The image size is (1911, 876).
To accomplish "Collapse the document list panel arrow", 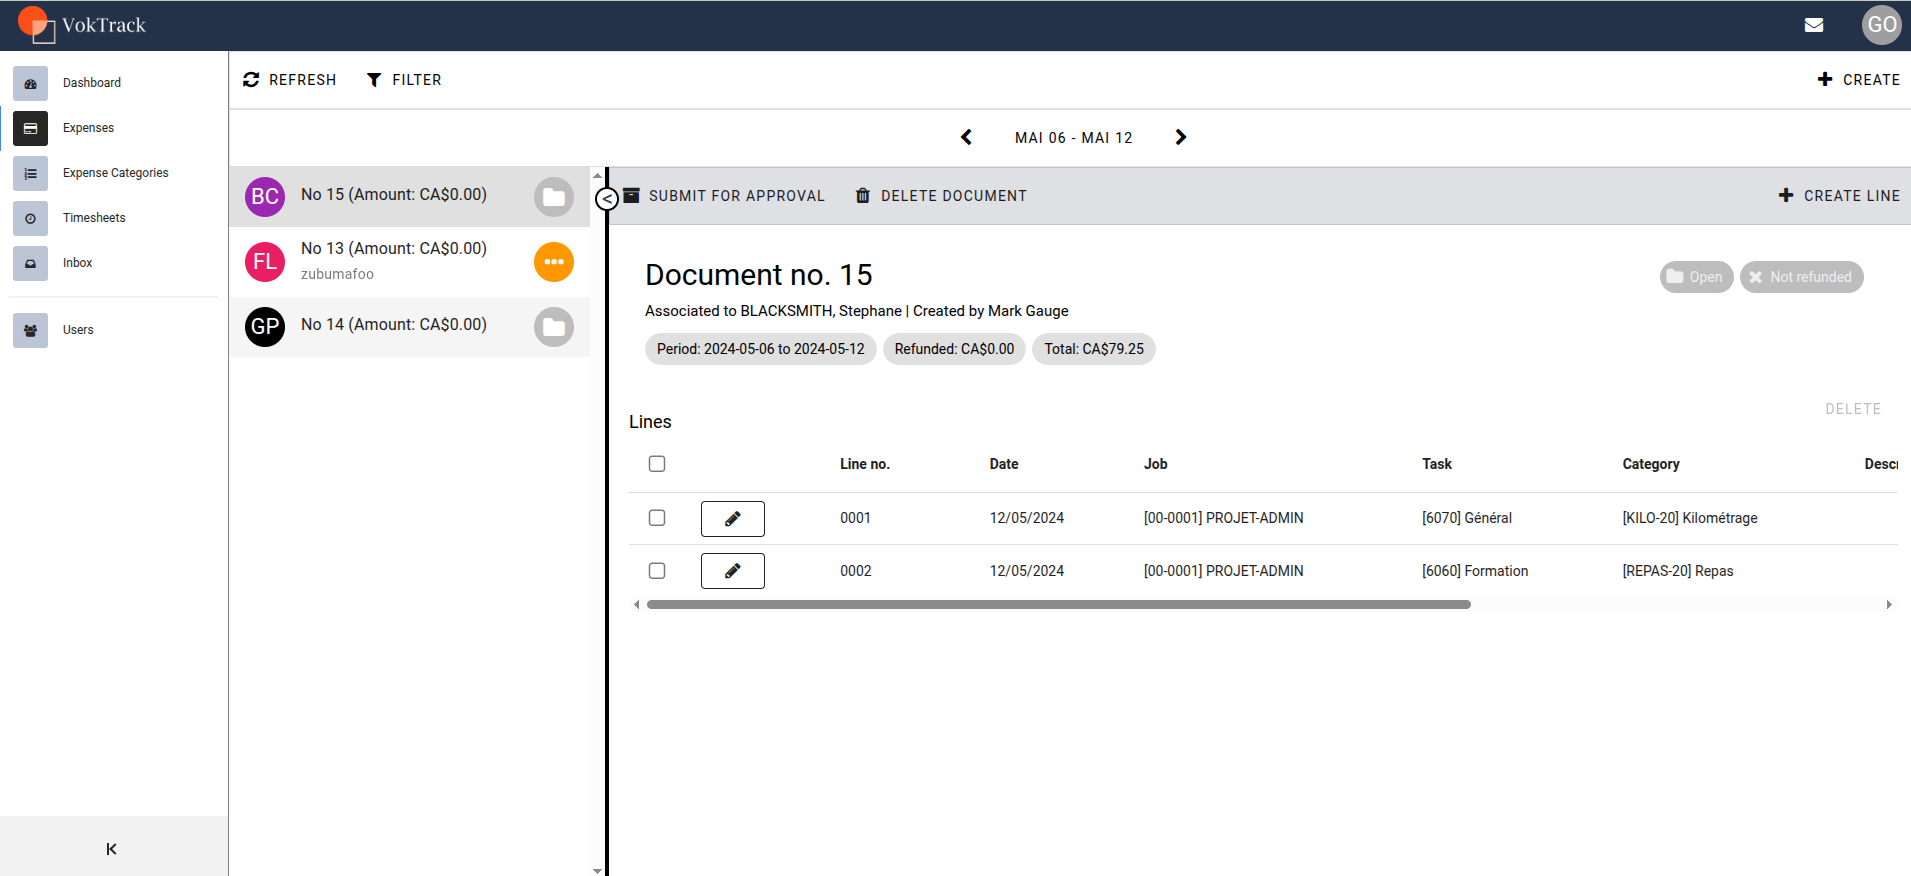I will click(606, 199).
